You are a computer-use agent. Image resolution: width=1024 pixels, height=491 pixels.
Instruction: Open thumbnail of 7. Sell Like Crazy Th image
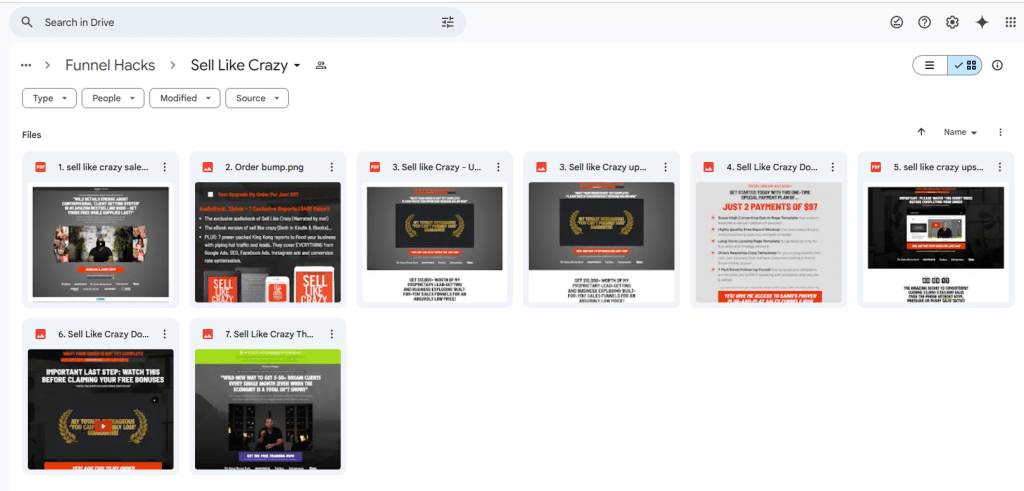coord(268,409)
